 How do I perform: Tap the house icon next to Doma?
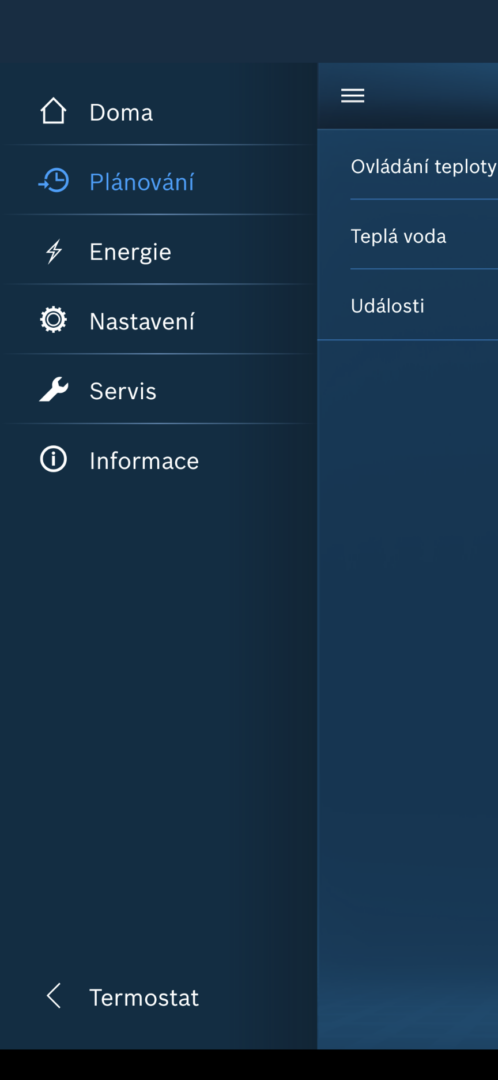[x=53, y=112]
